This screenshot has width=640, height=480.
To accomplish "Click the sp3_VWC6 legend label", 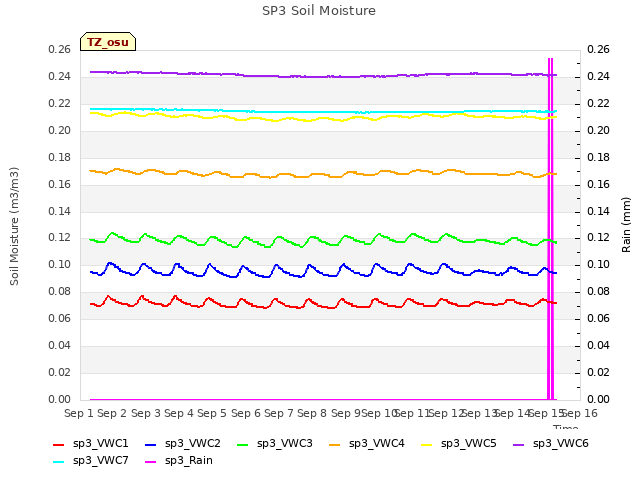I will pyautogui.click(x=560, y=443).
